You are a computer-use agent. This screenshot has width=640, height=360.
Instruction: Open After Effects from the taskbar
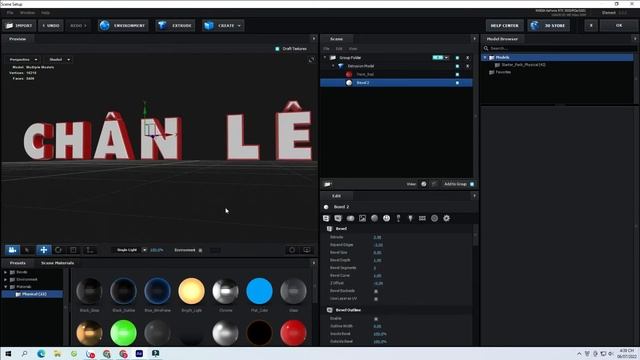pos(139,353)
